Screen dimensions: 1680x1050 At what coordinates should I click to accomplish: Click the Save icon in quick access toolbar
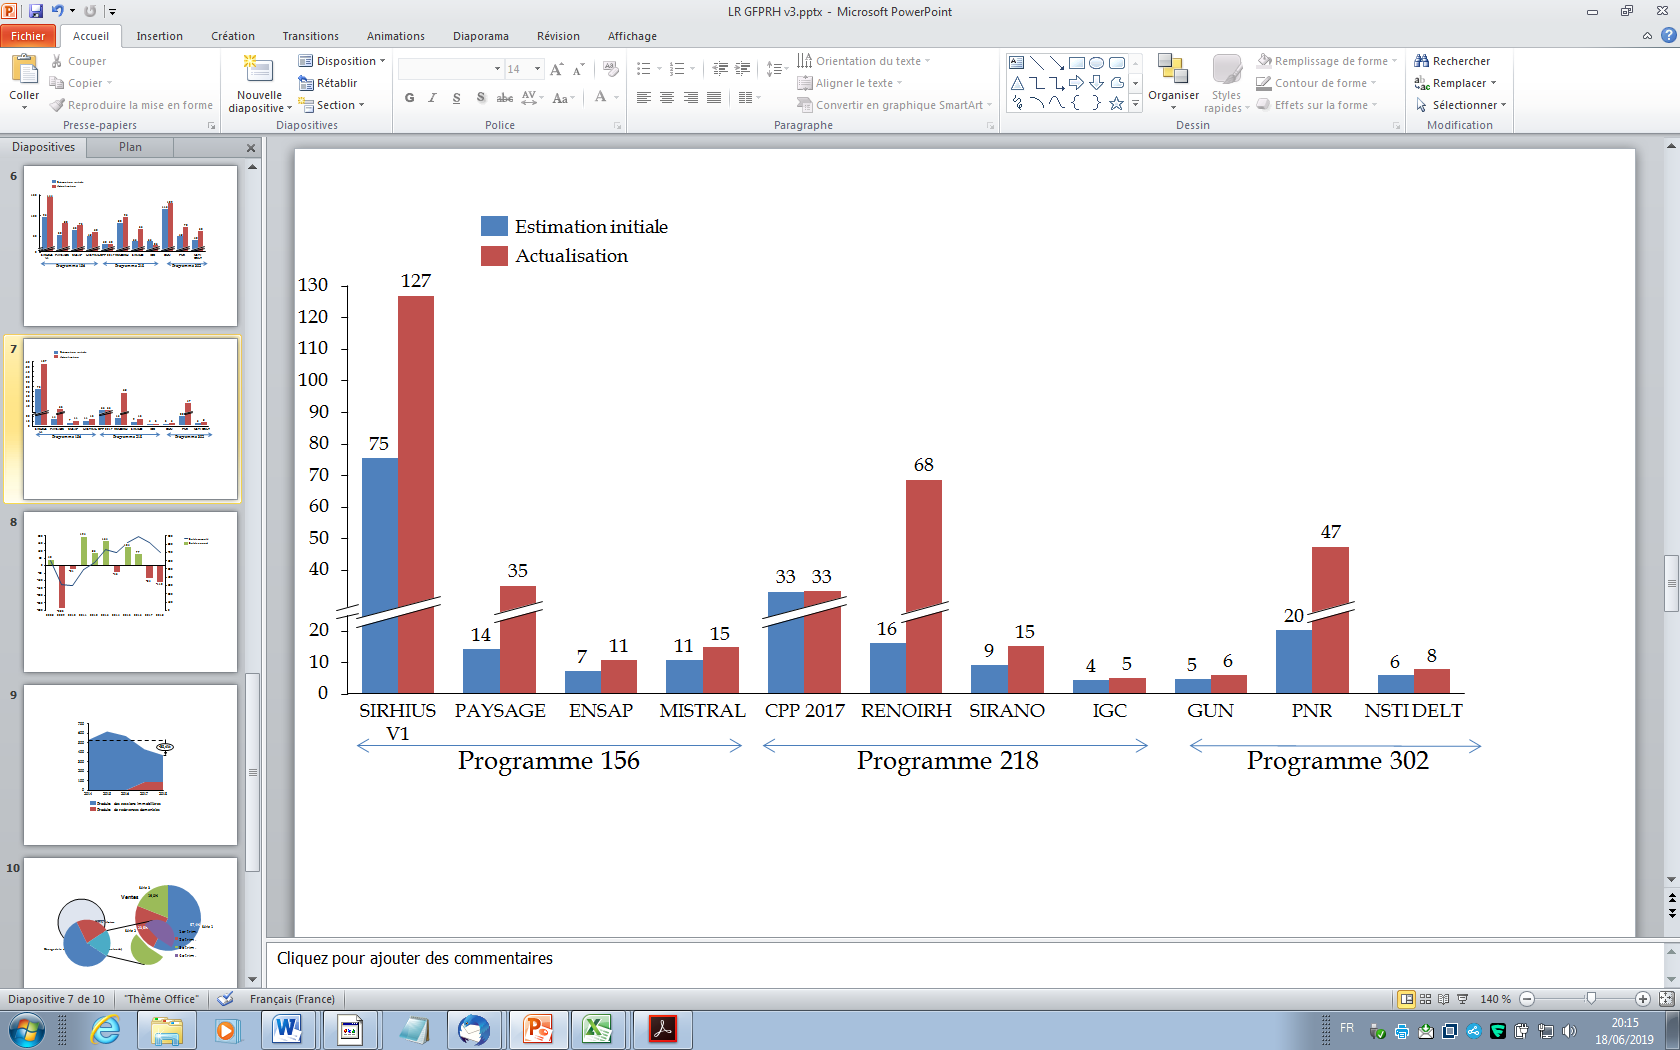pos(36,11)
